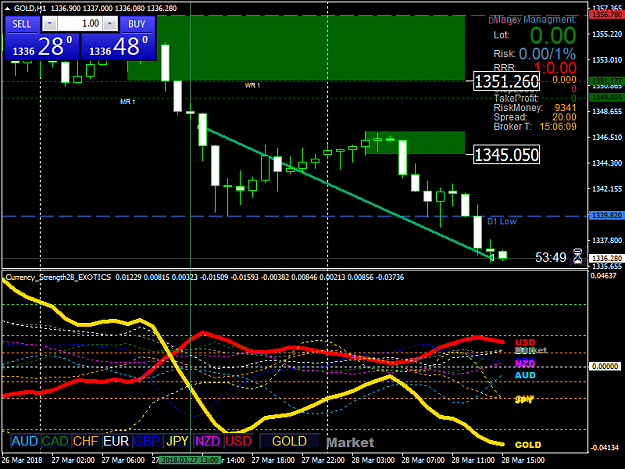625x469 pixels.
Task: Toggle the JPY currency line button
Action: pyautogui.click(x=177, y=441)
